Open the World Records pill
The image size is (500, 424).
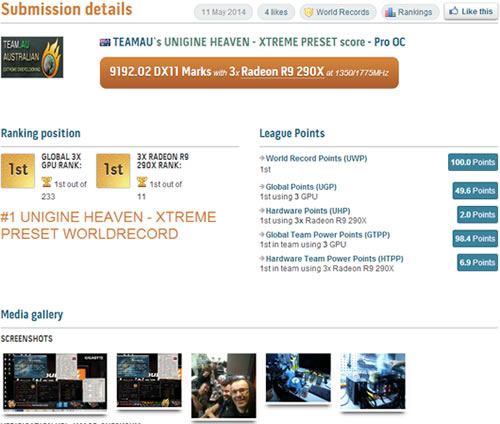click(338, 12)
